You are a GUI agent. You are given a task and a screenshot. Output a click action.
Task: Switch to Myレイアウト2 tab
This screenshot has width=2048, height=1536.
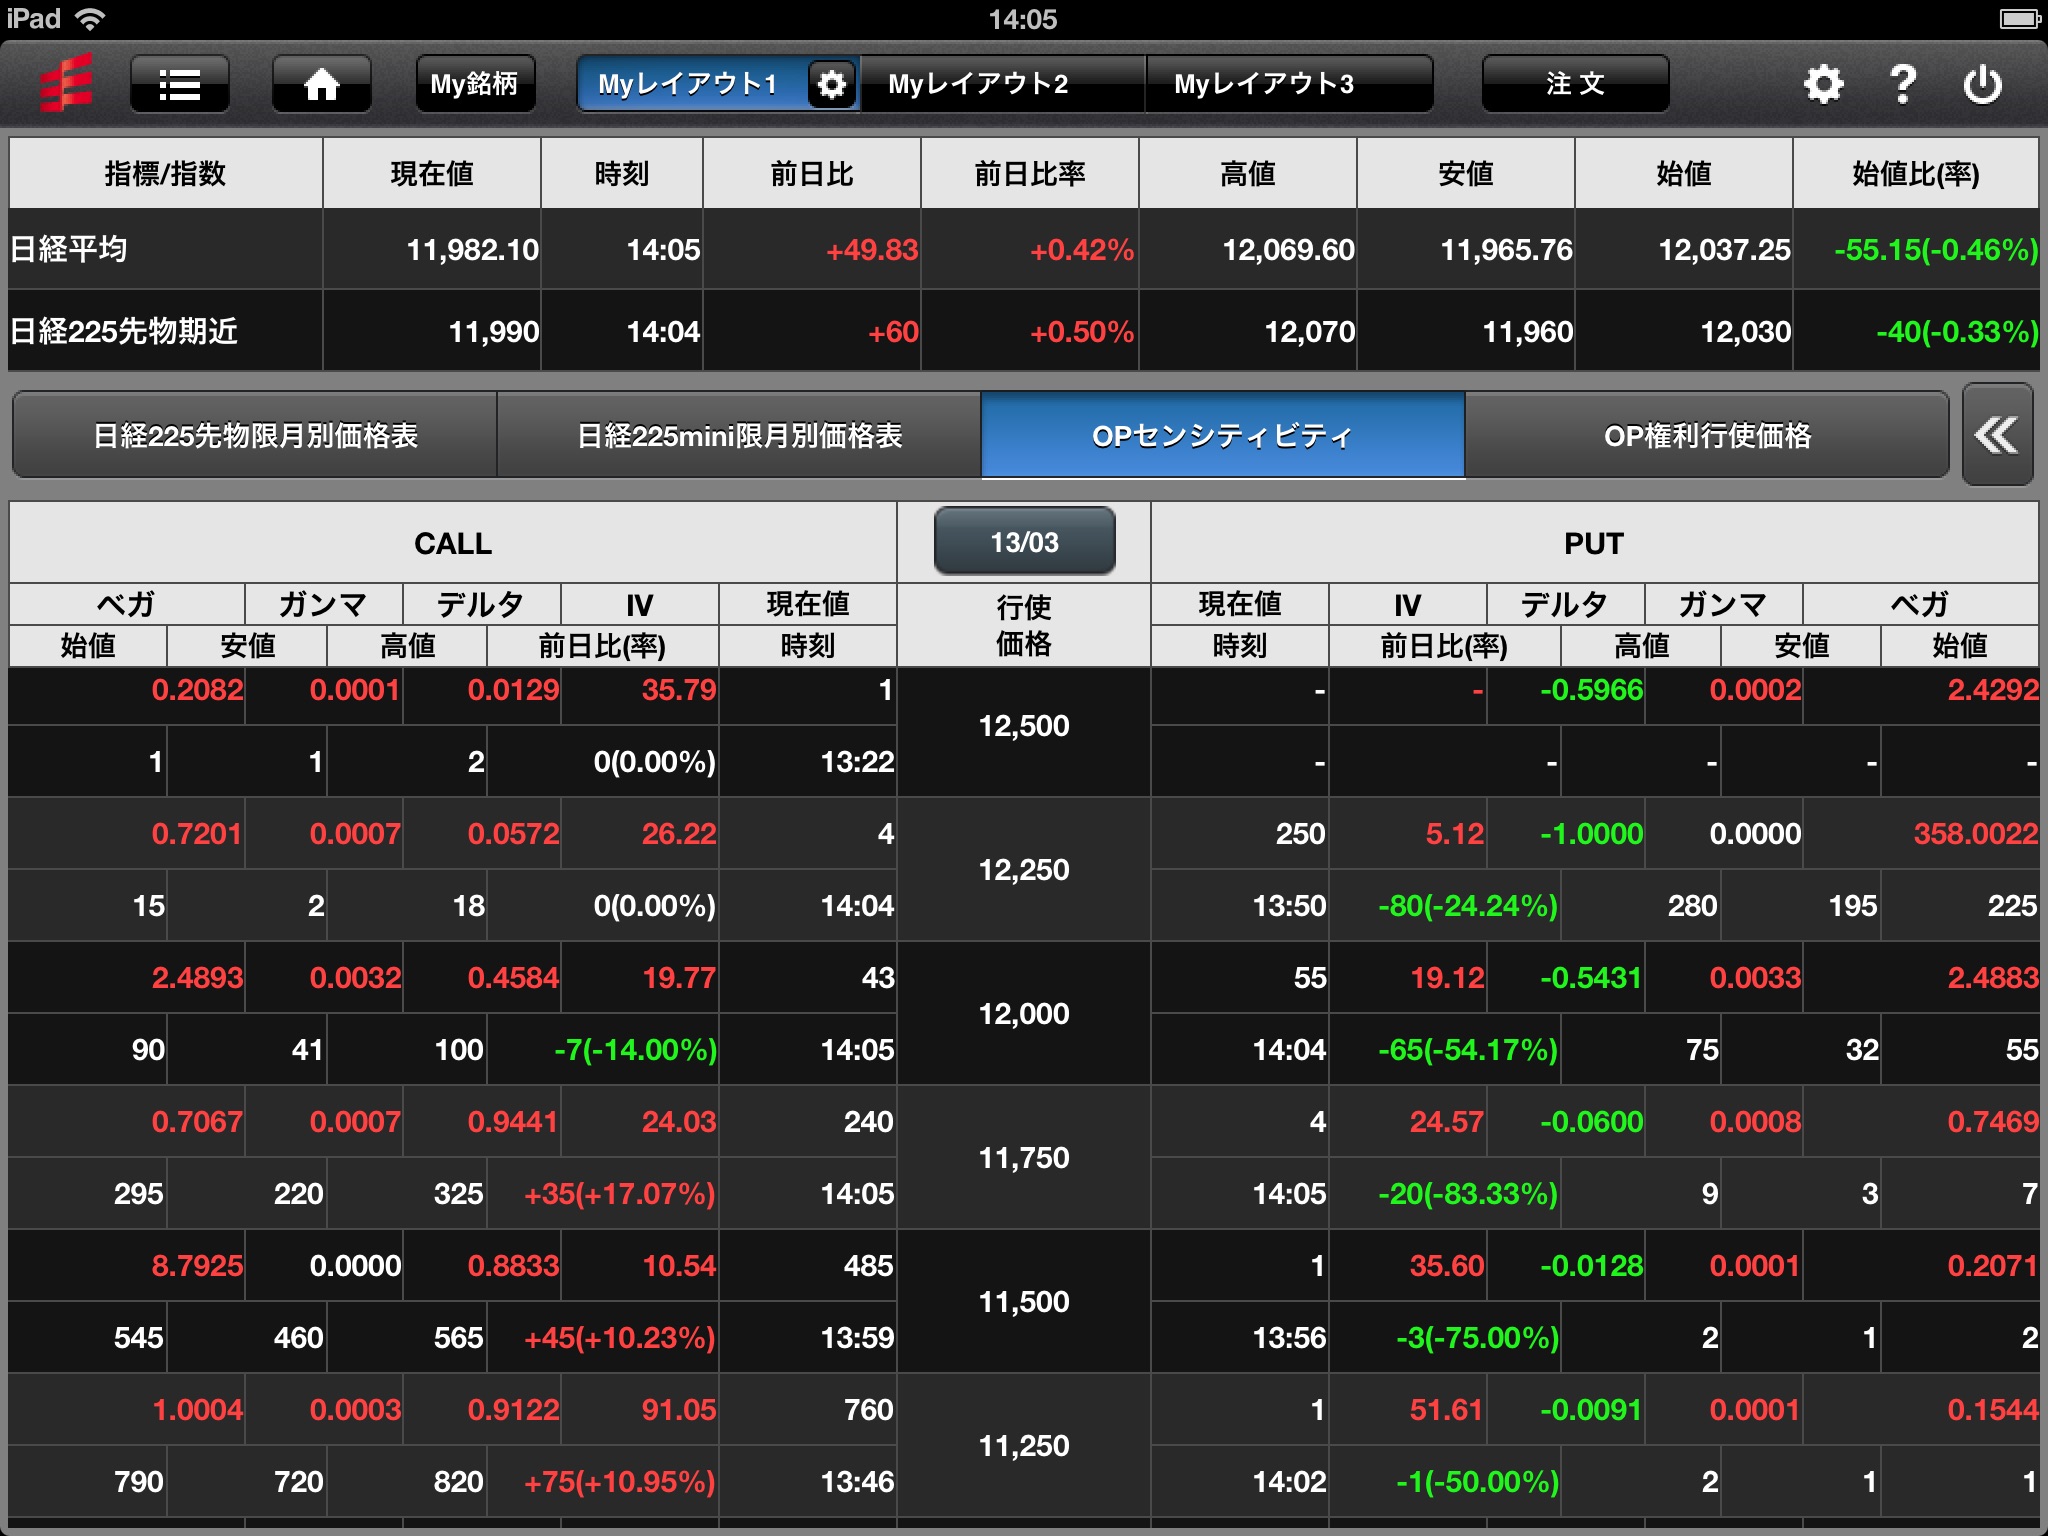click(1002, 84)
